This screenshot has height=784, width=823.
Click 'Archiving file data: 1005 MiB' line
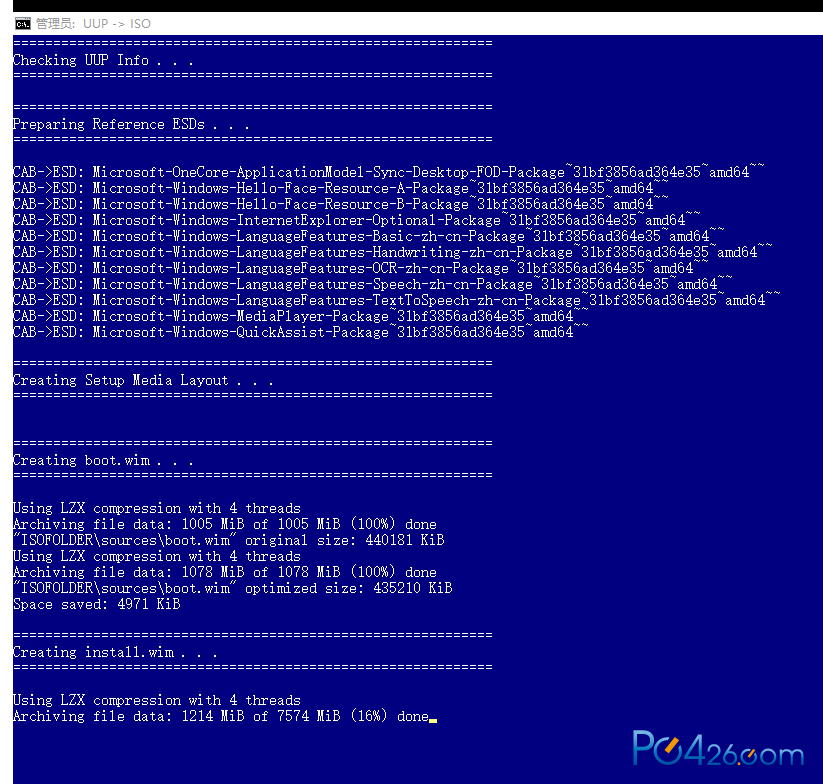pos(225,524)
